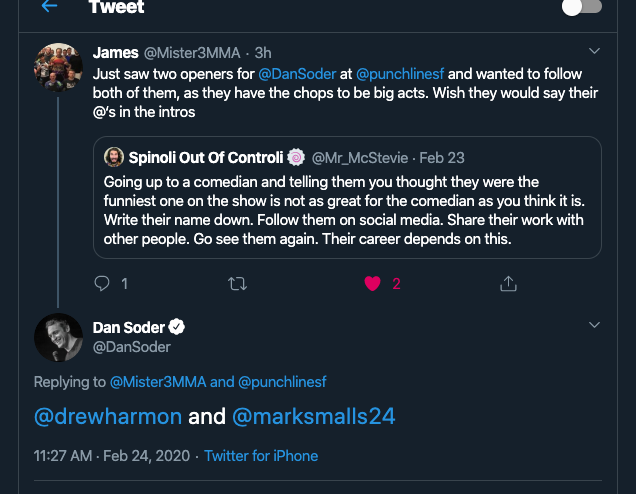Image resolution: width=636 pixels, height=494 pixels.
Task: Toggle the switch at top right
Action: point(582,7)
